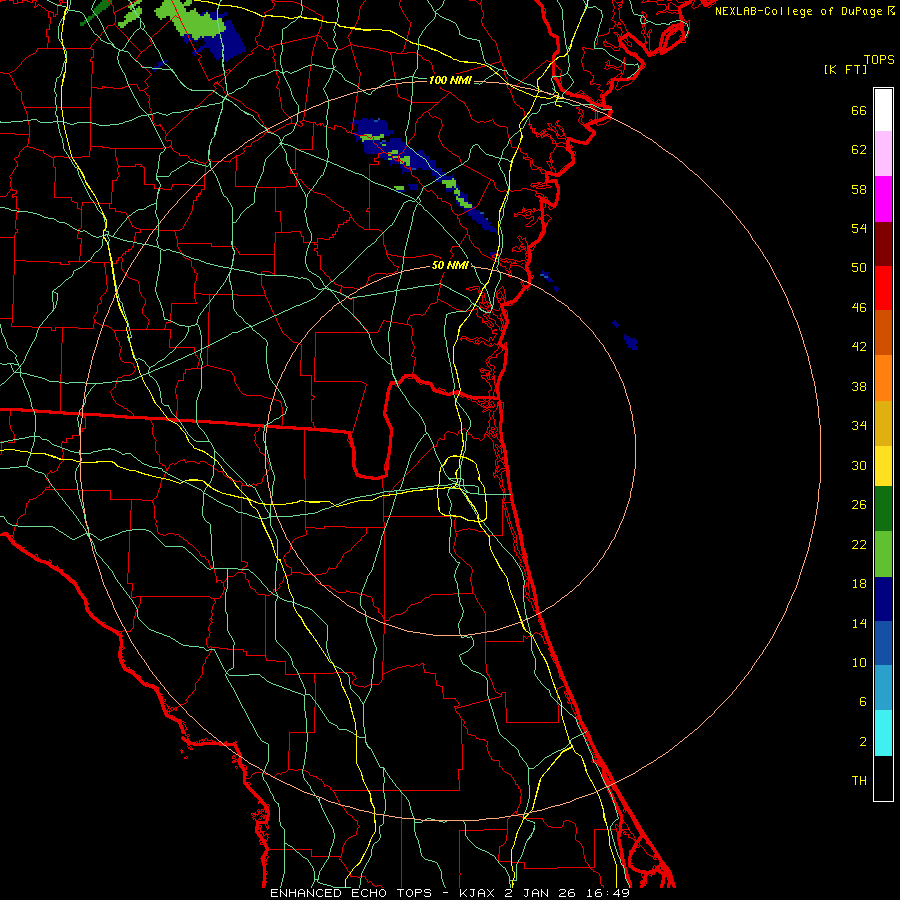Click the legend value "14"
The image size is (900, 900).
tap(859, 623)
